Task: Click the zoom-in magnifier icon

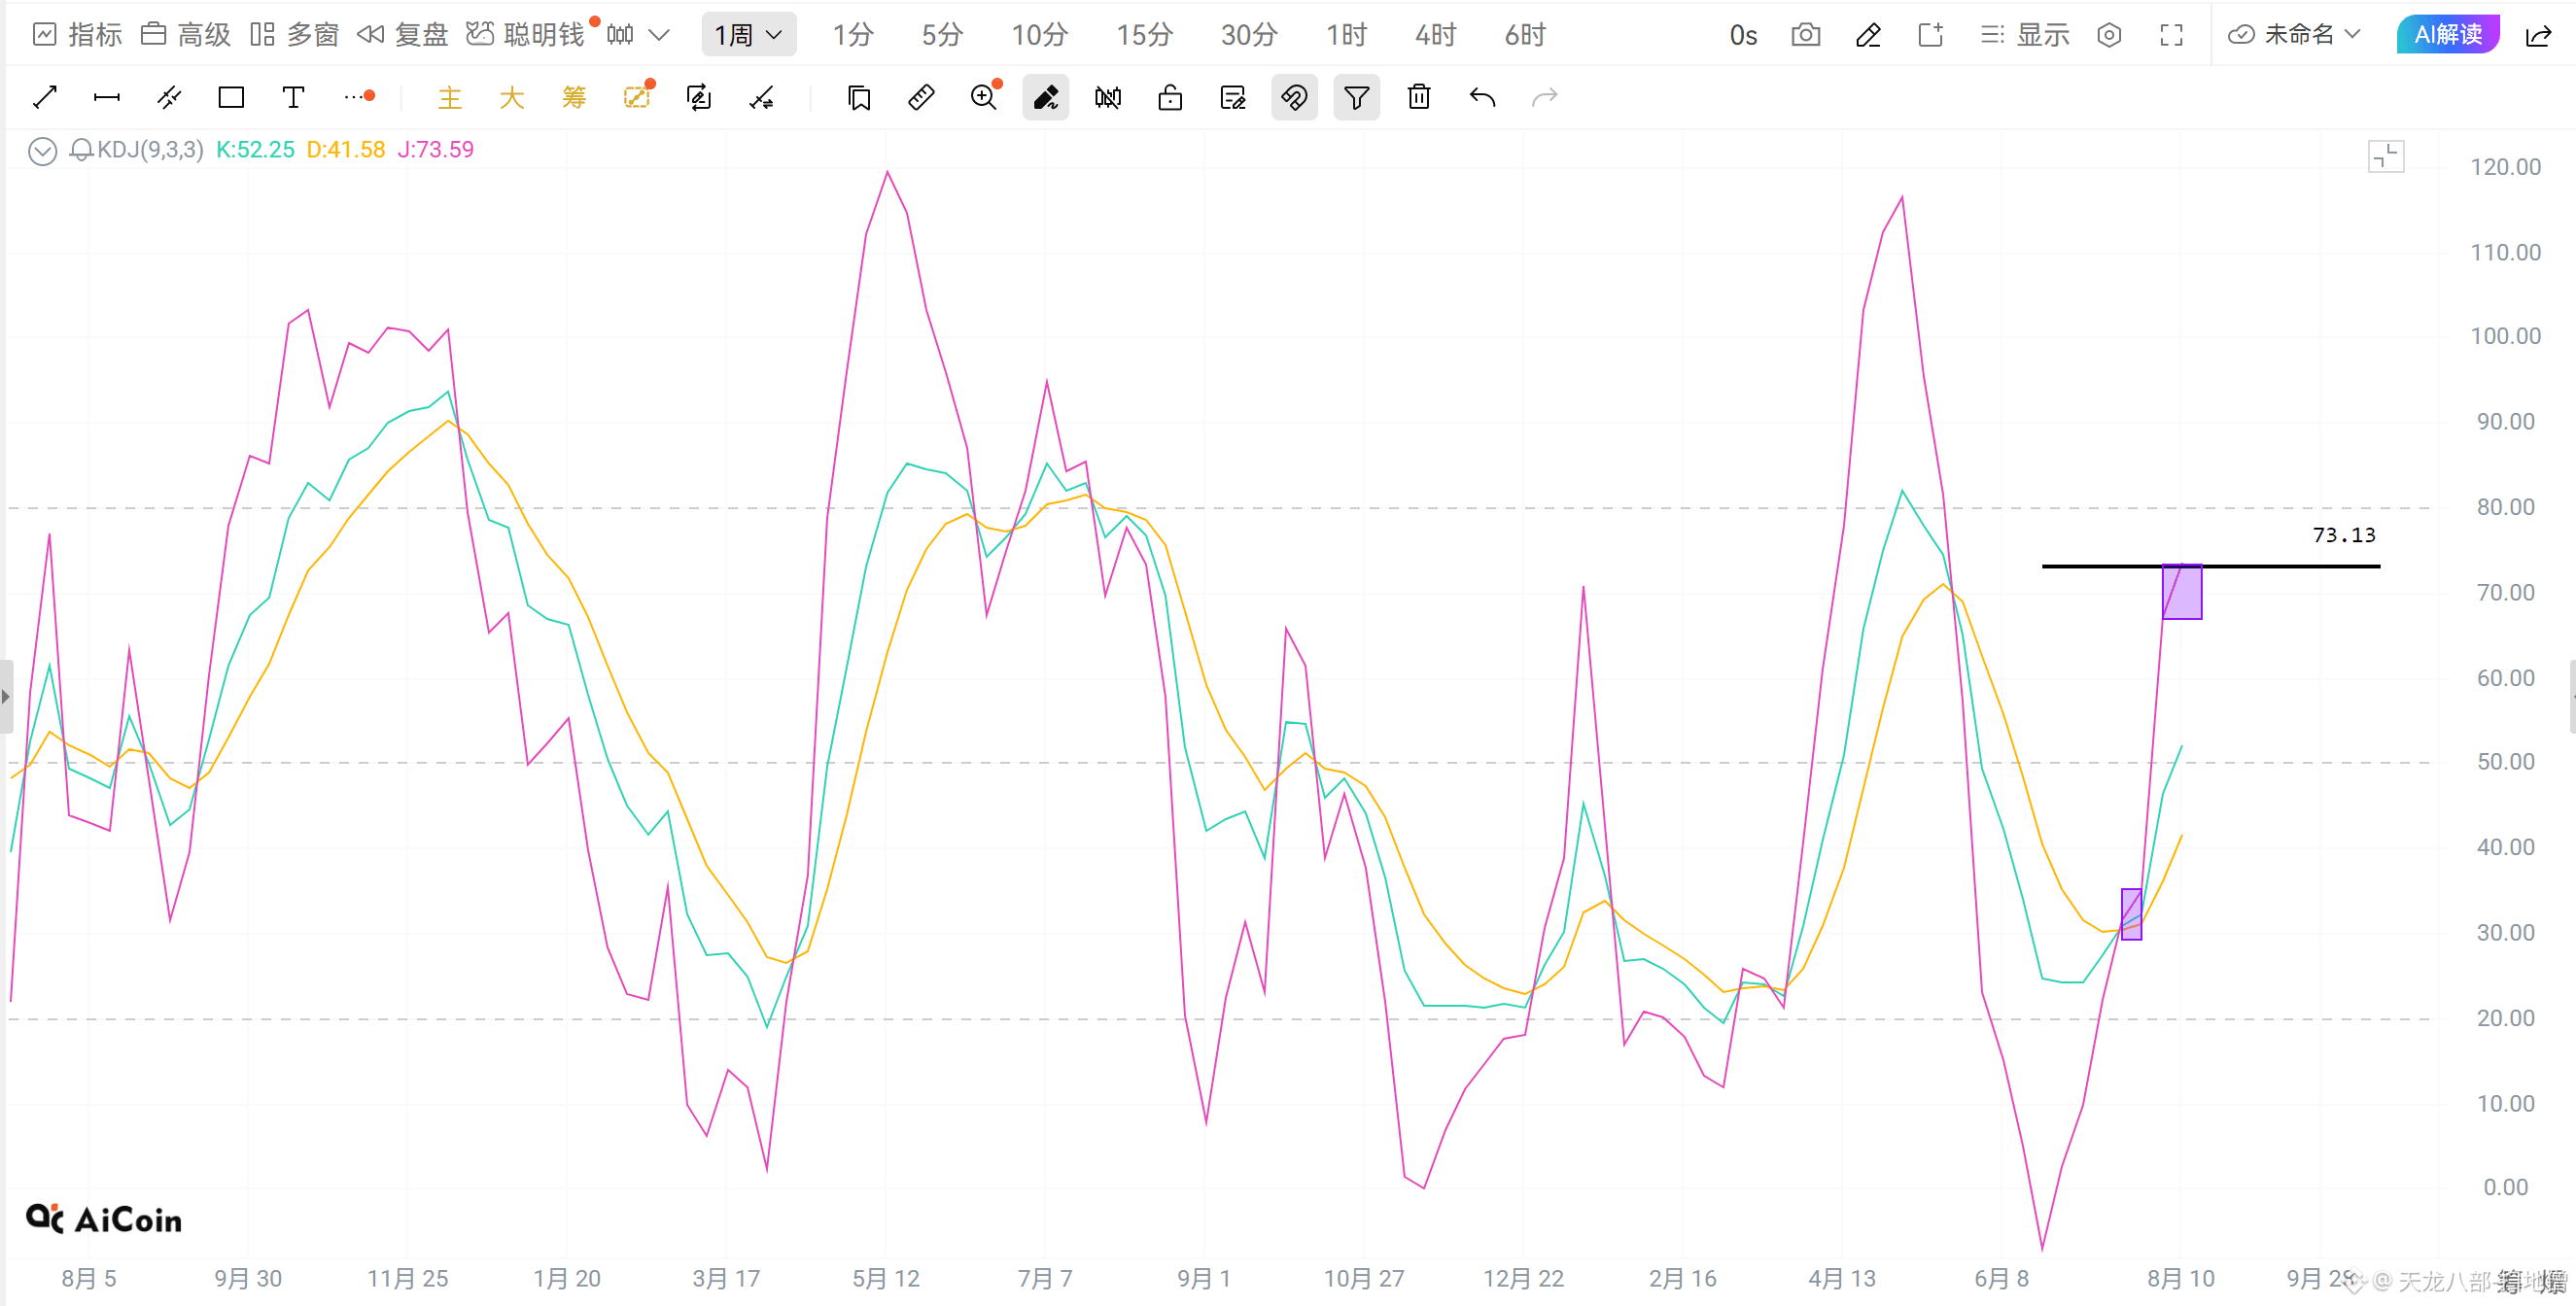Action: click(x=985, y=96)
